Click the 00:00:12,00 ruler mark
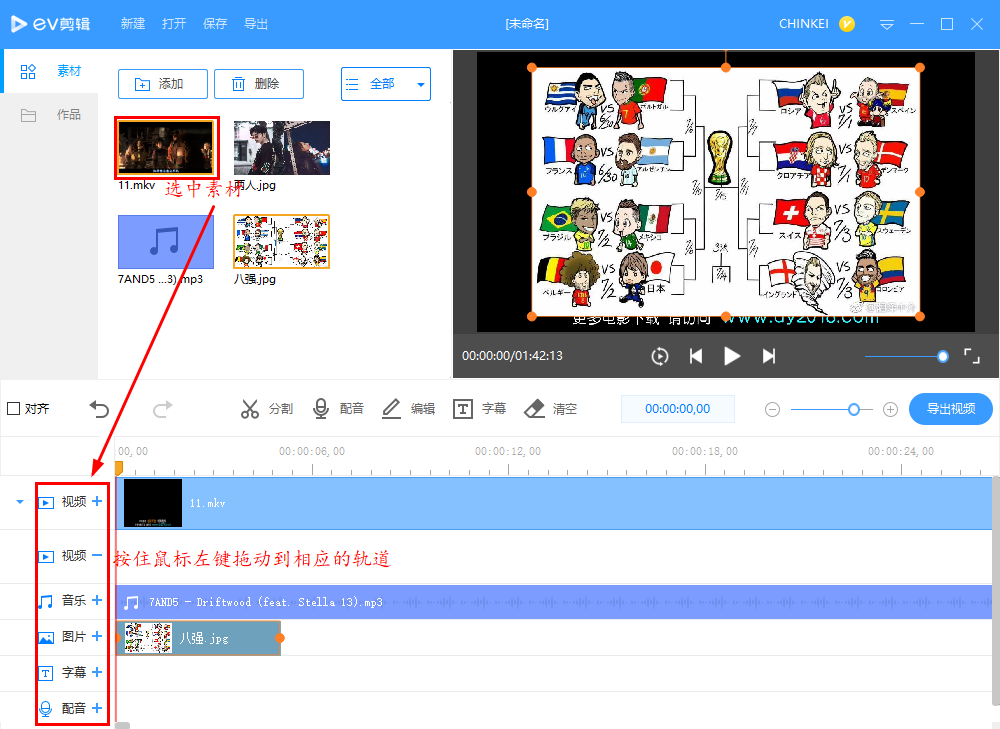 coord(508,452)
